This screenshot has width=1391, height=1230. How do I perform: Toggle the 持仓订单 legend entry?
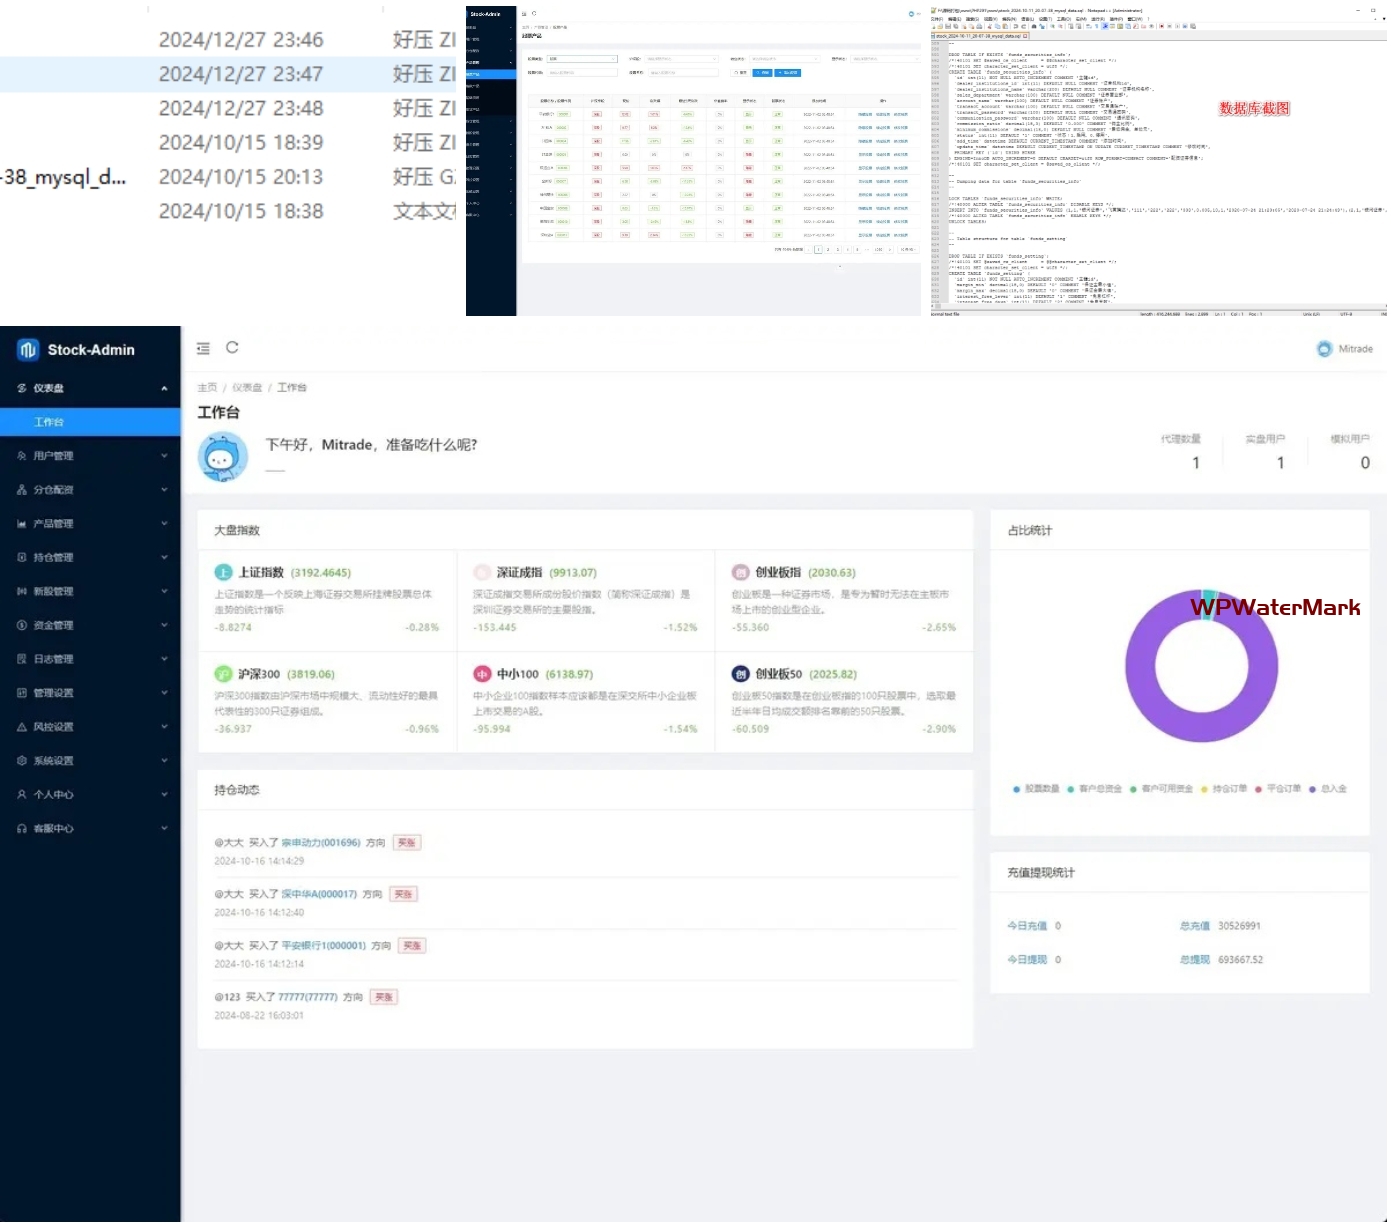[x=1223, y=789]
